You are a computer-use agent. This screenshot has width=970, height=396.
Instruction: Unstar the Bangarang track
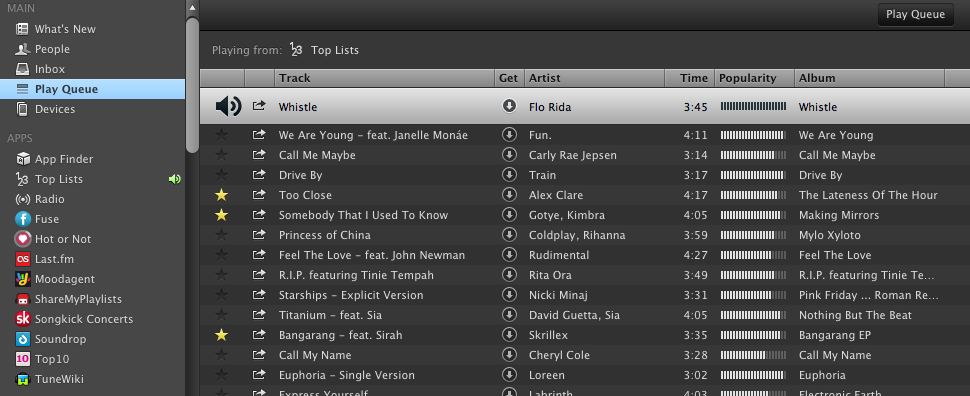click(221, 335)
